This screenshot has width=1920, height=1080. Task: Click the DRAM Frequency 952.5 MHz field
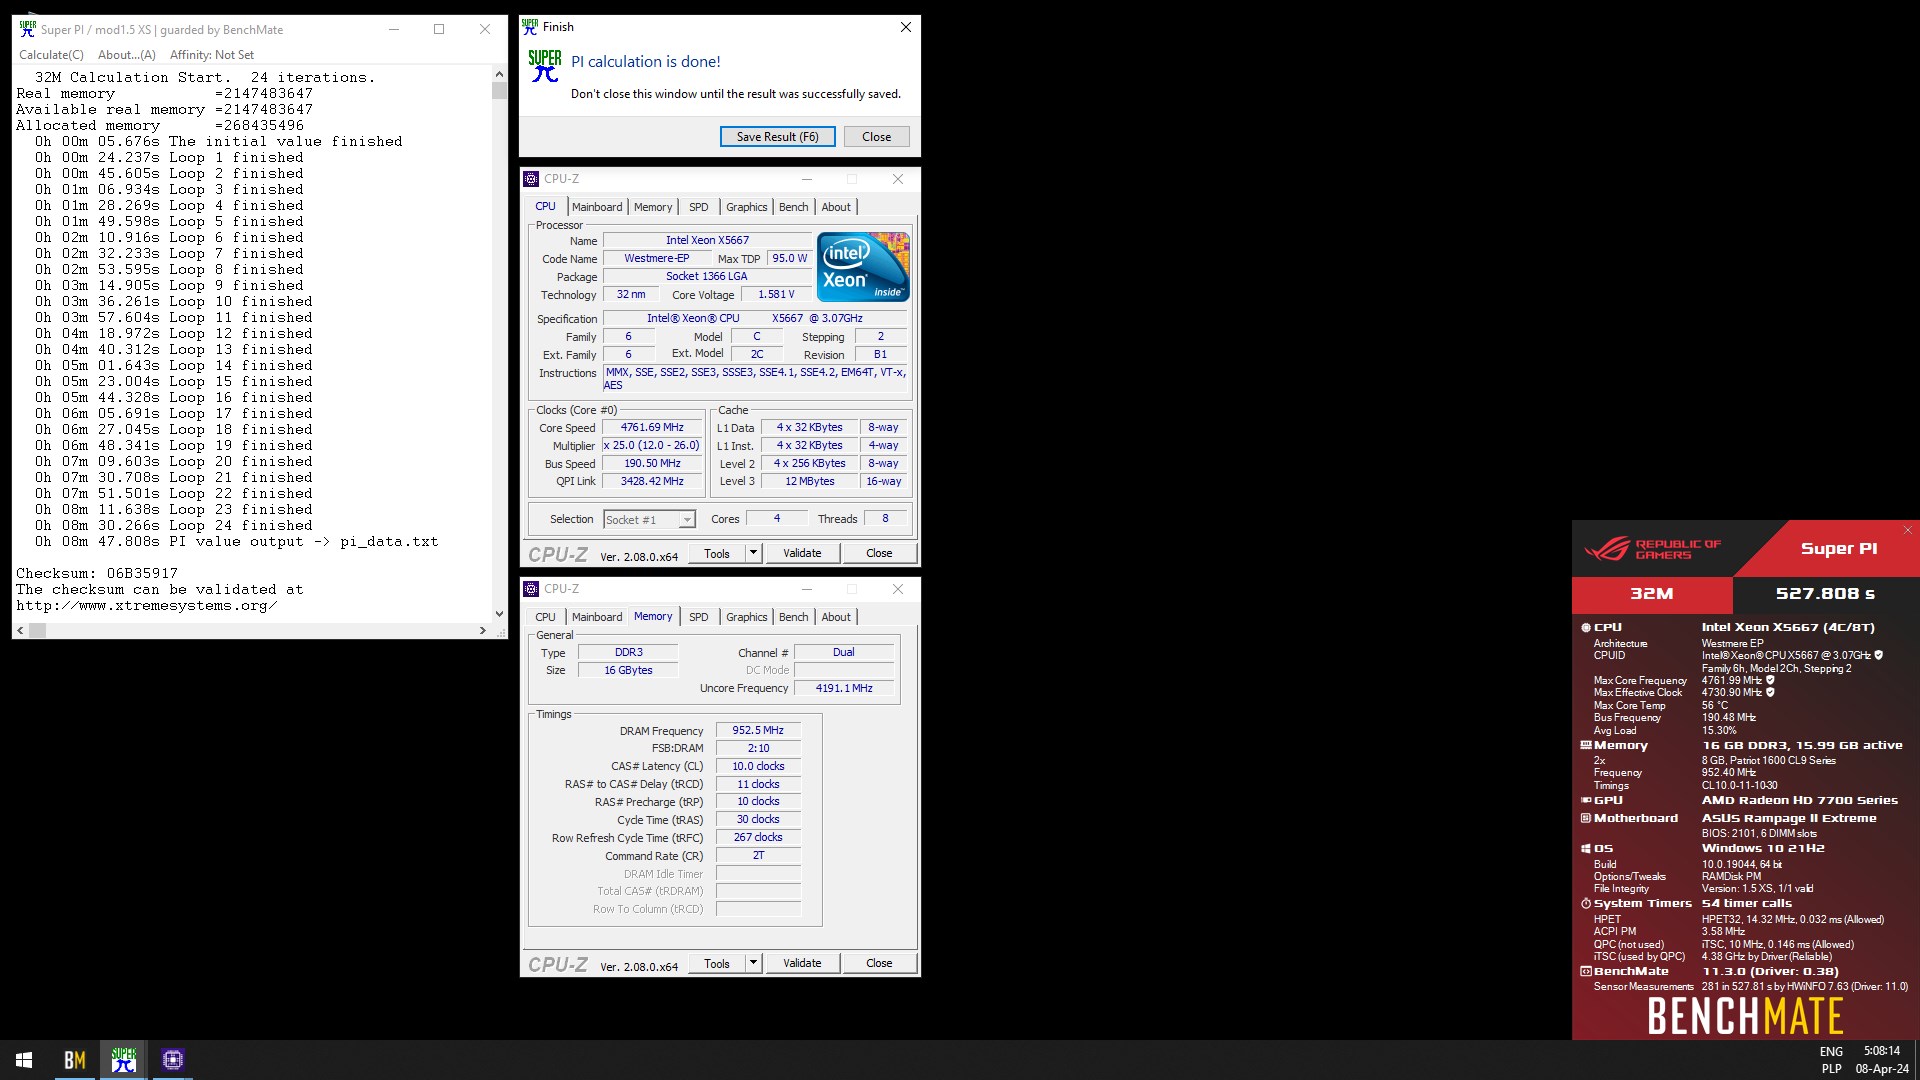tap(758, 730)
